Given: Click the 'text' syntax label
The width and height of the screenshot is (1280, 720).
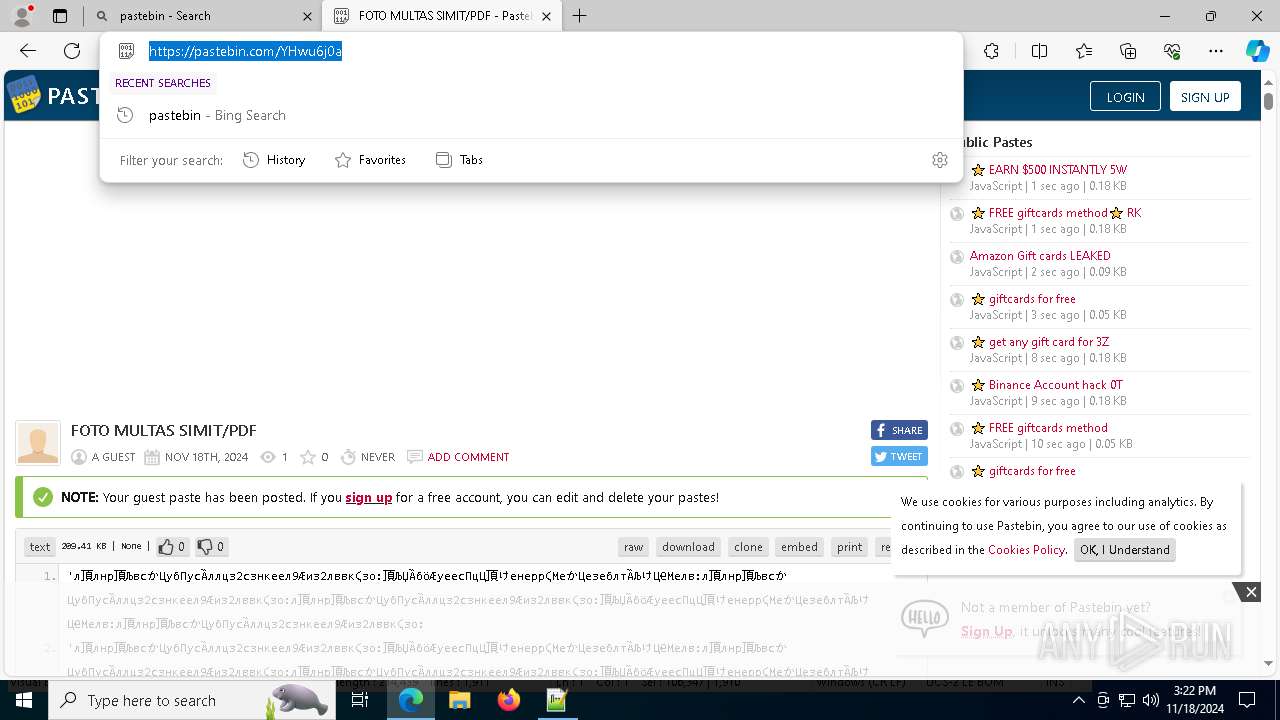Looking at the screenshot, I should coord(40,547).
